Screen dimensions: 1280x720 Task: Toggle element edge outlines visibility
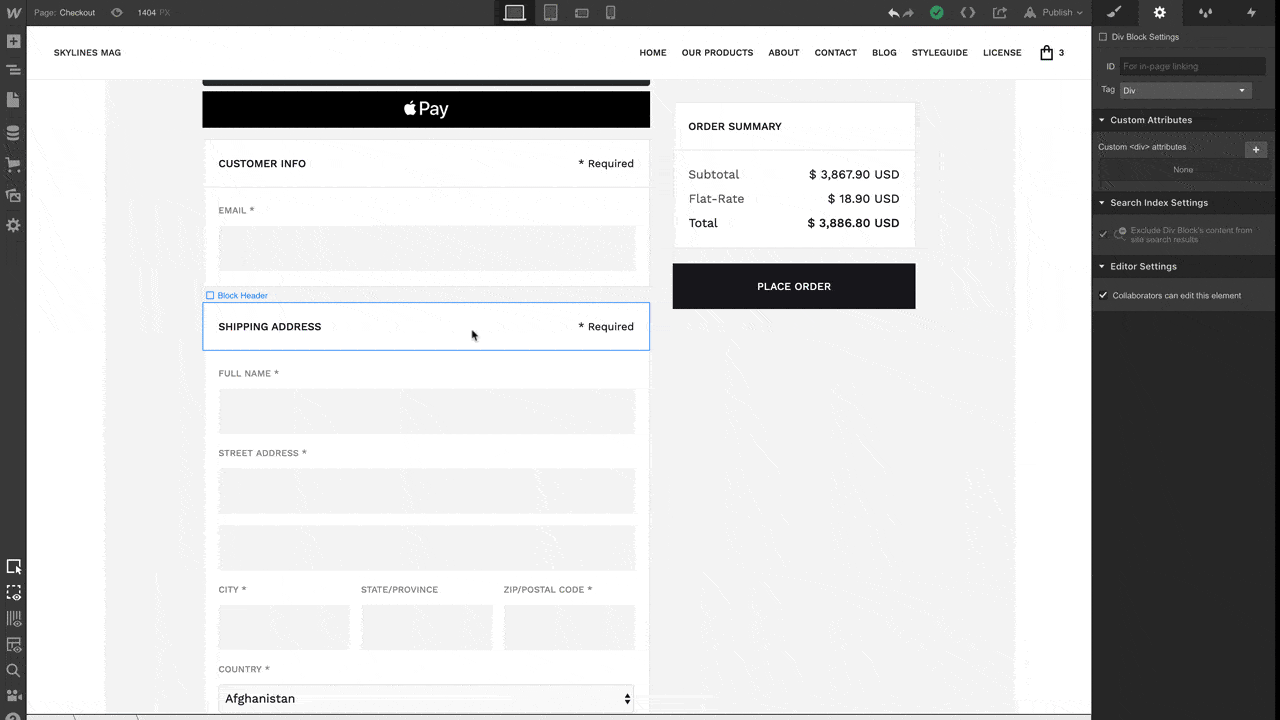click(x=13, y=592)
